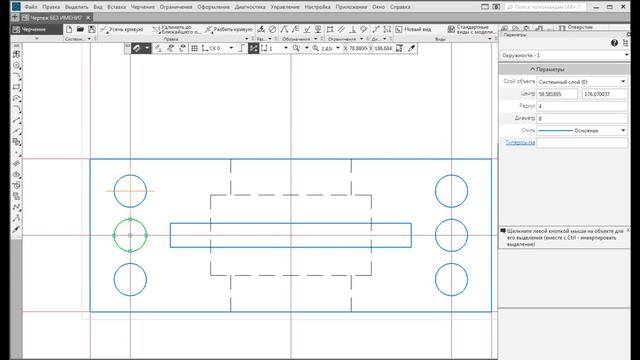This screenshot has height=360, width=640.
Task: Toggle the orthogonal drawing mode icon
Action: [x=241, y=48]
